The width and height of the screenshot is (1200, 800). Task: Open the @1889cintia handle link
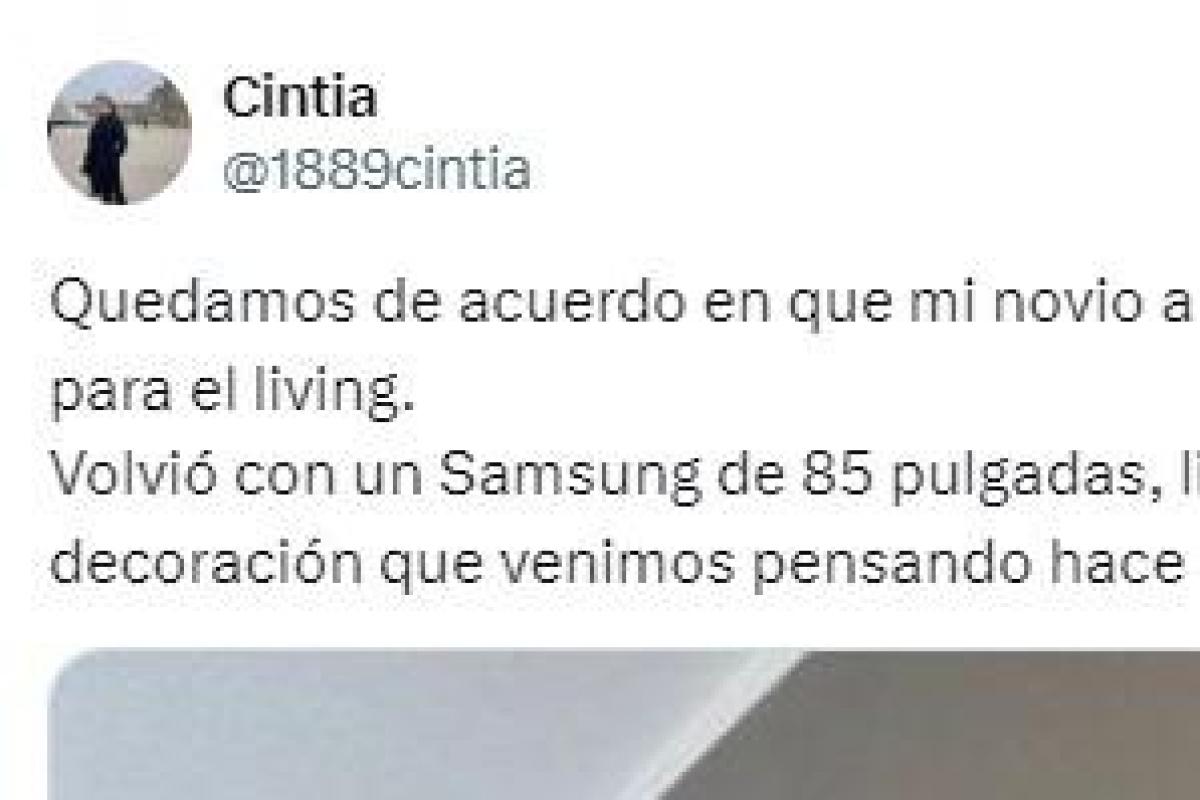pos(375,170)
